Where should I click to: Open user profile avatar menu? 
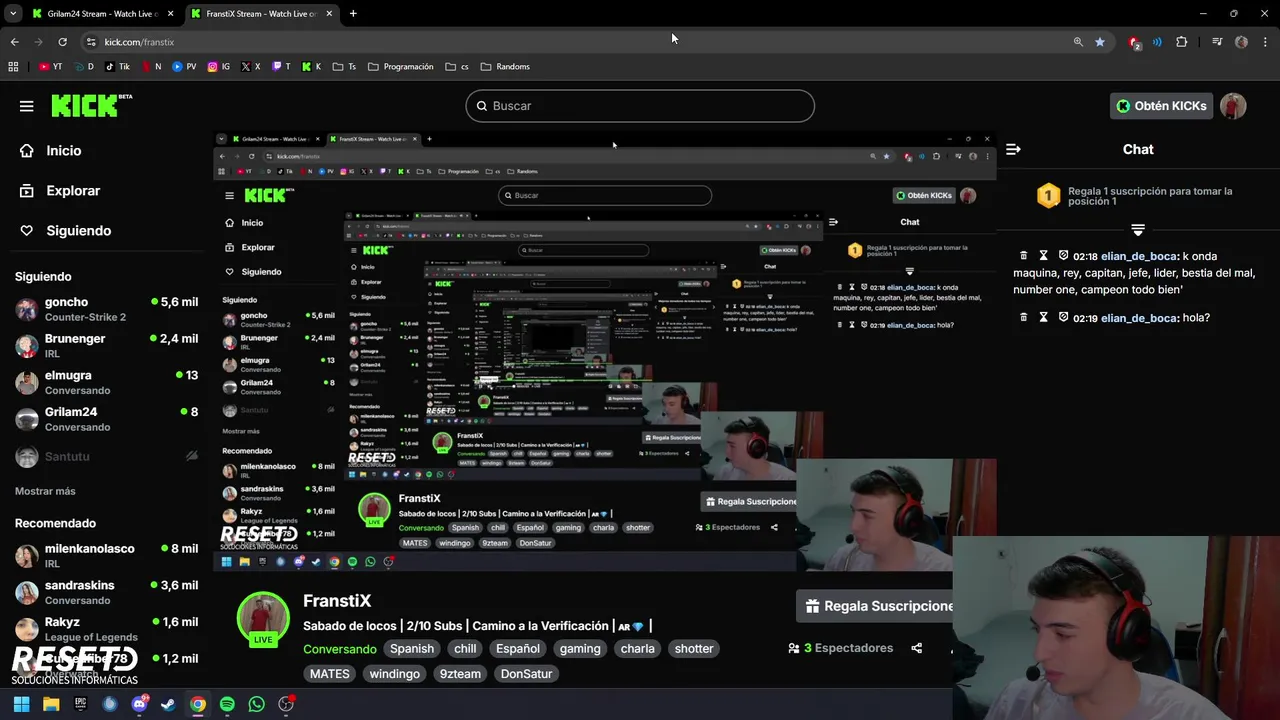[1233, 106]
